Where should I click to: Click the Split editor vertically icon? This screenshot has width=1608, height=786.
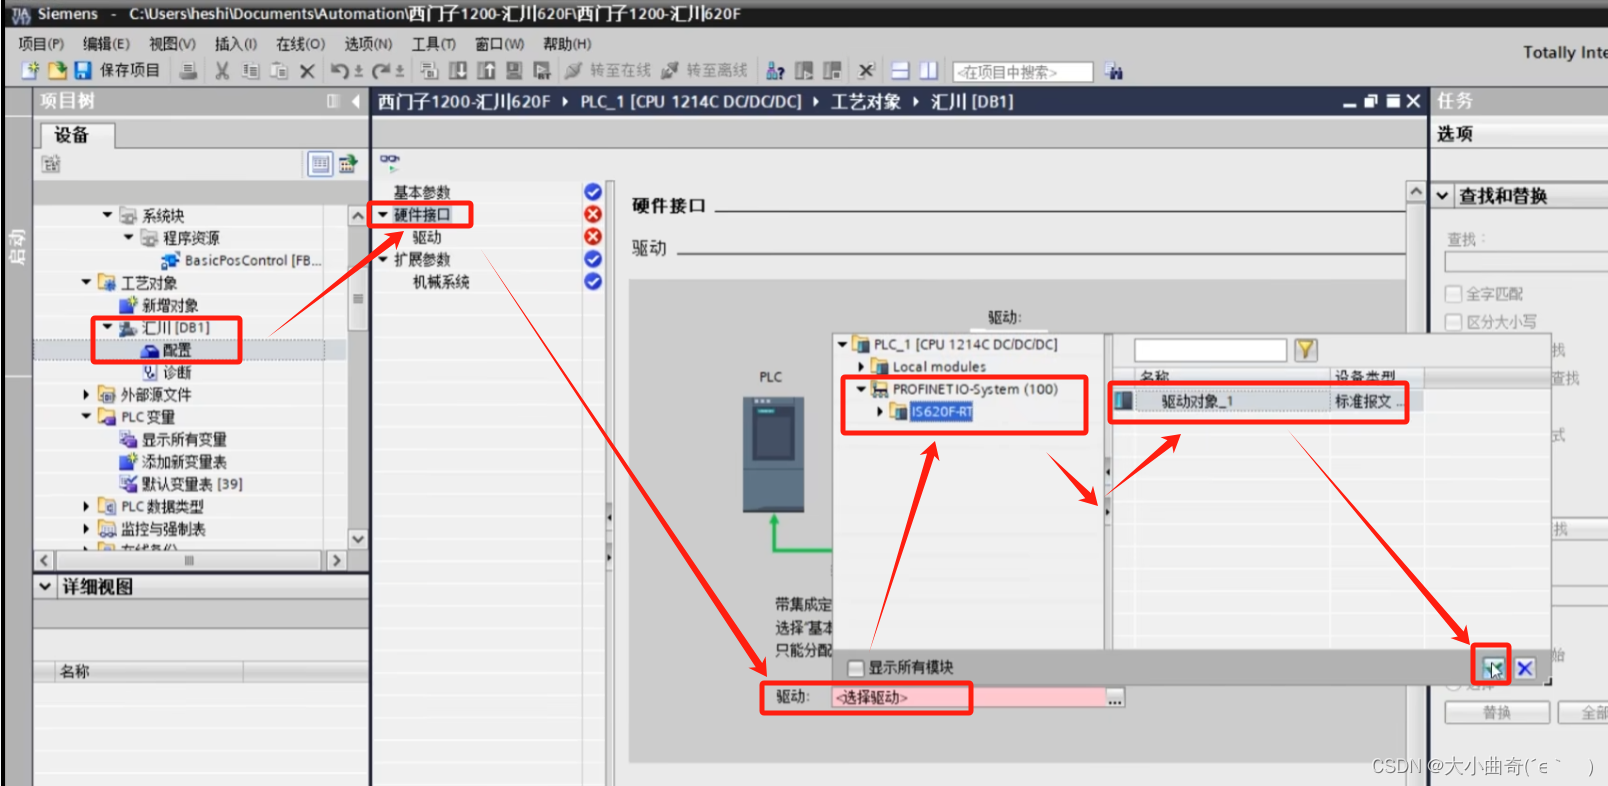pyautogui.click(x=929, y=71)
